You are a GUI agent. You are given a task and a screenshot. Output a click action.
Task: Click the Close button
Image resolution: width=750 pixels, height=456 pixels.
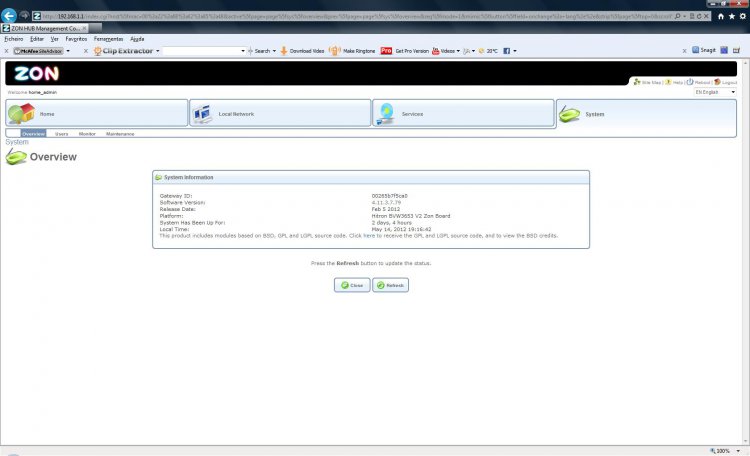352,285
